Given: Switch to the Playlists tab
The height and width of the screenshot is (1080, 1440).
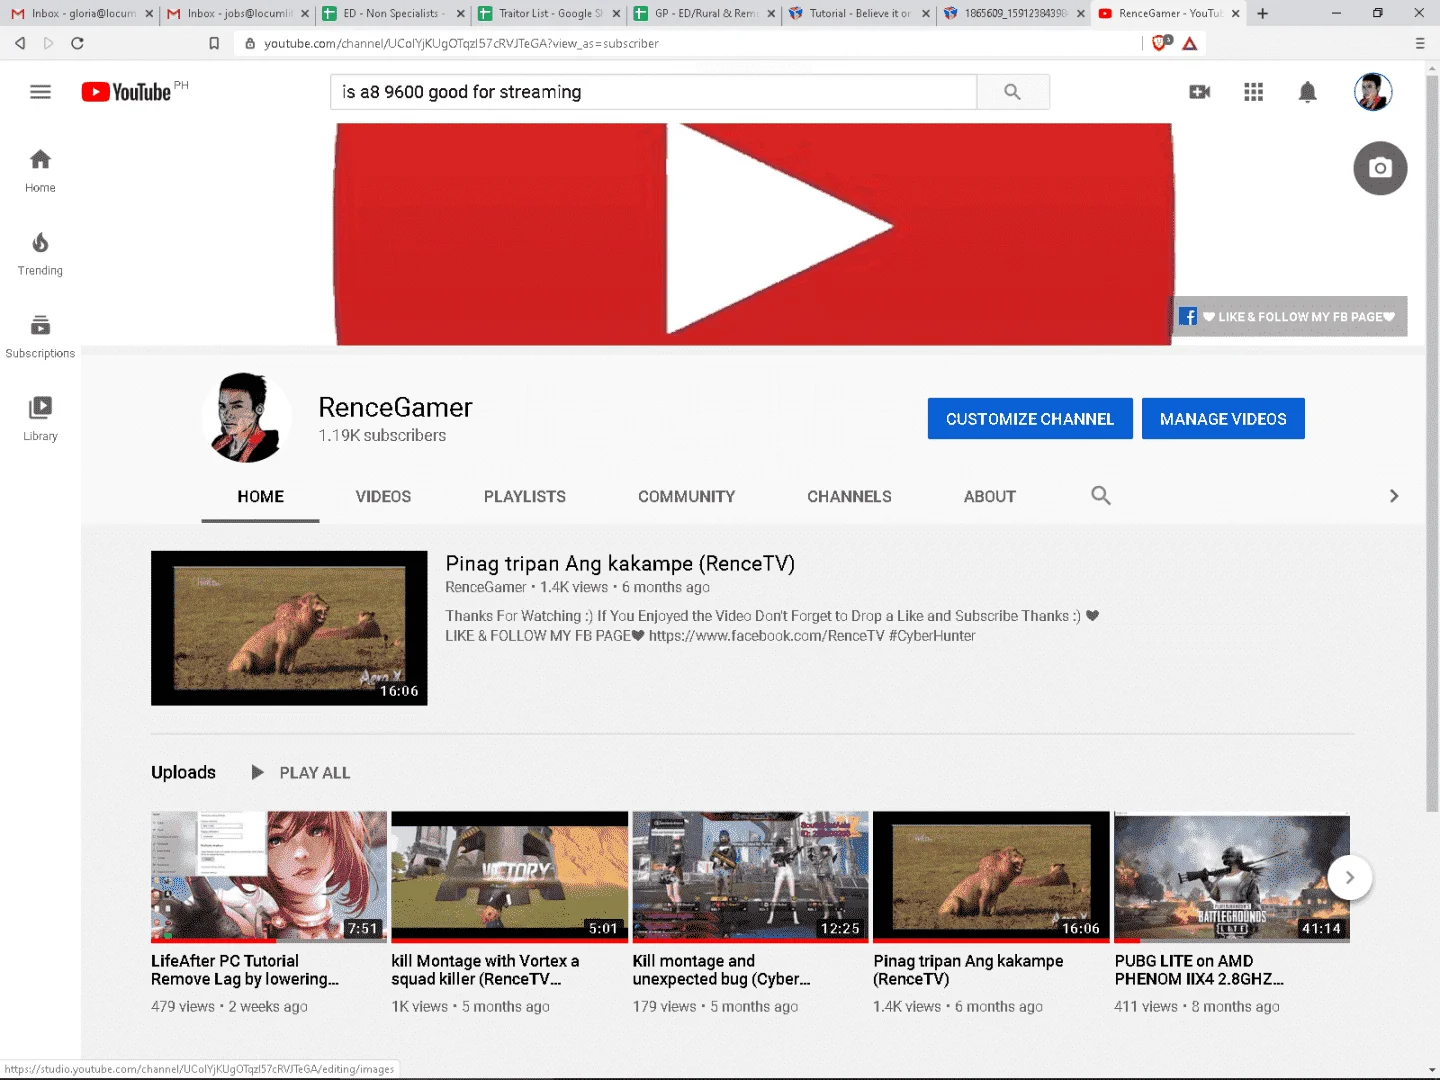Looking at the screenshot, I should [x=525, y=497].
